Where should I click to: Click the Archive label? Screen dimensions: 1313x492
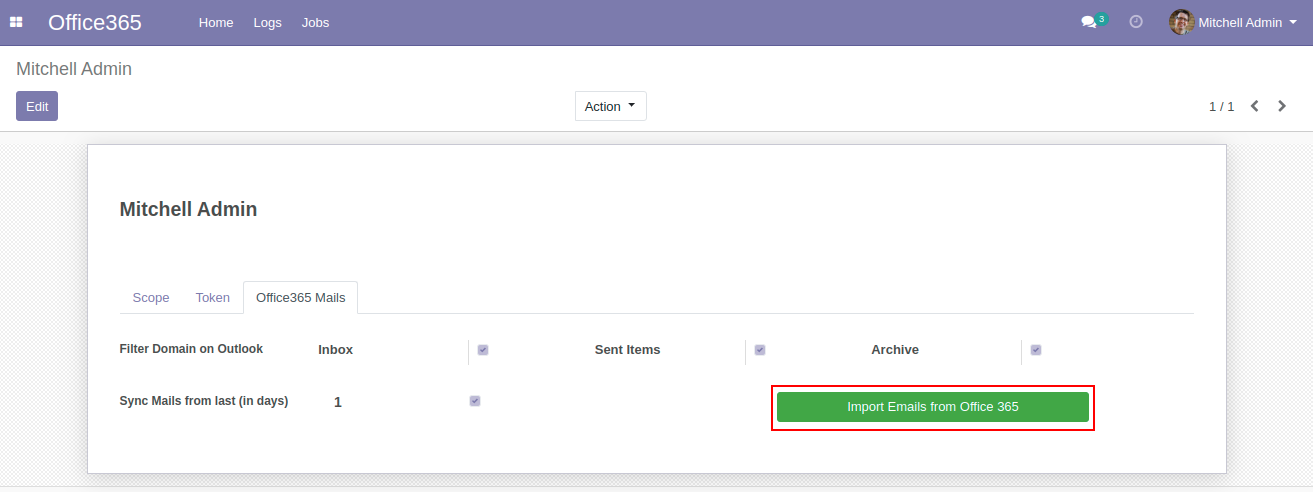(895, 350)
